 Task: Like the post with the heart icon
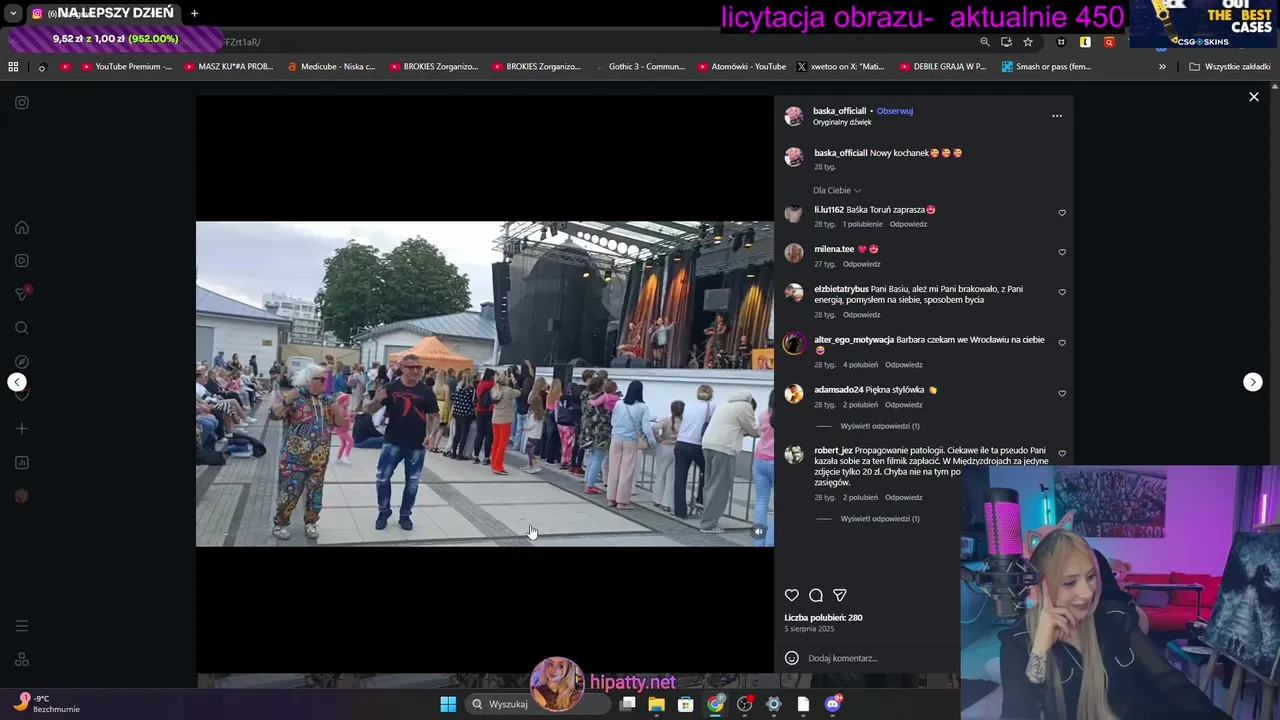click(x=792, y=595)
